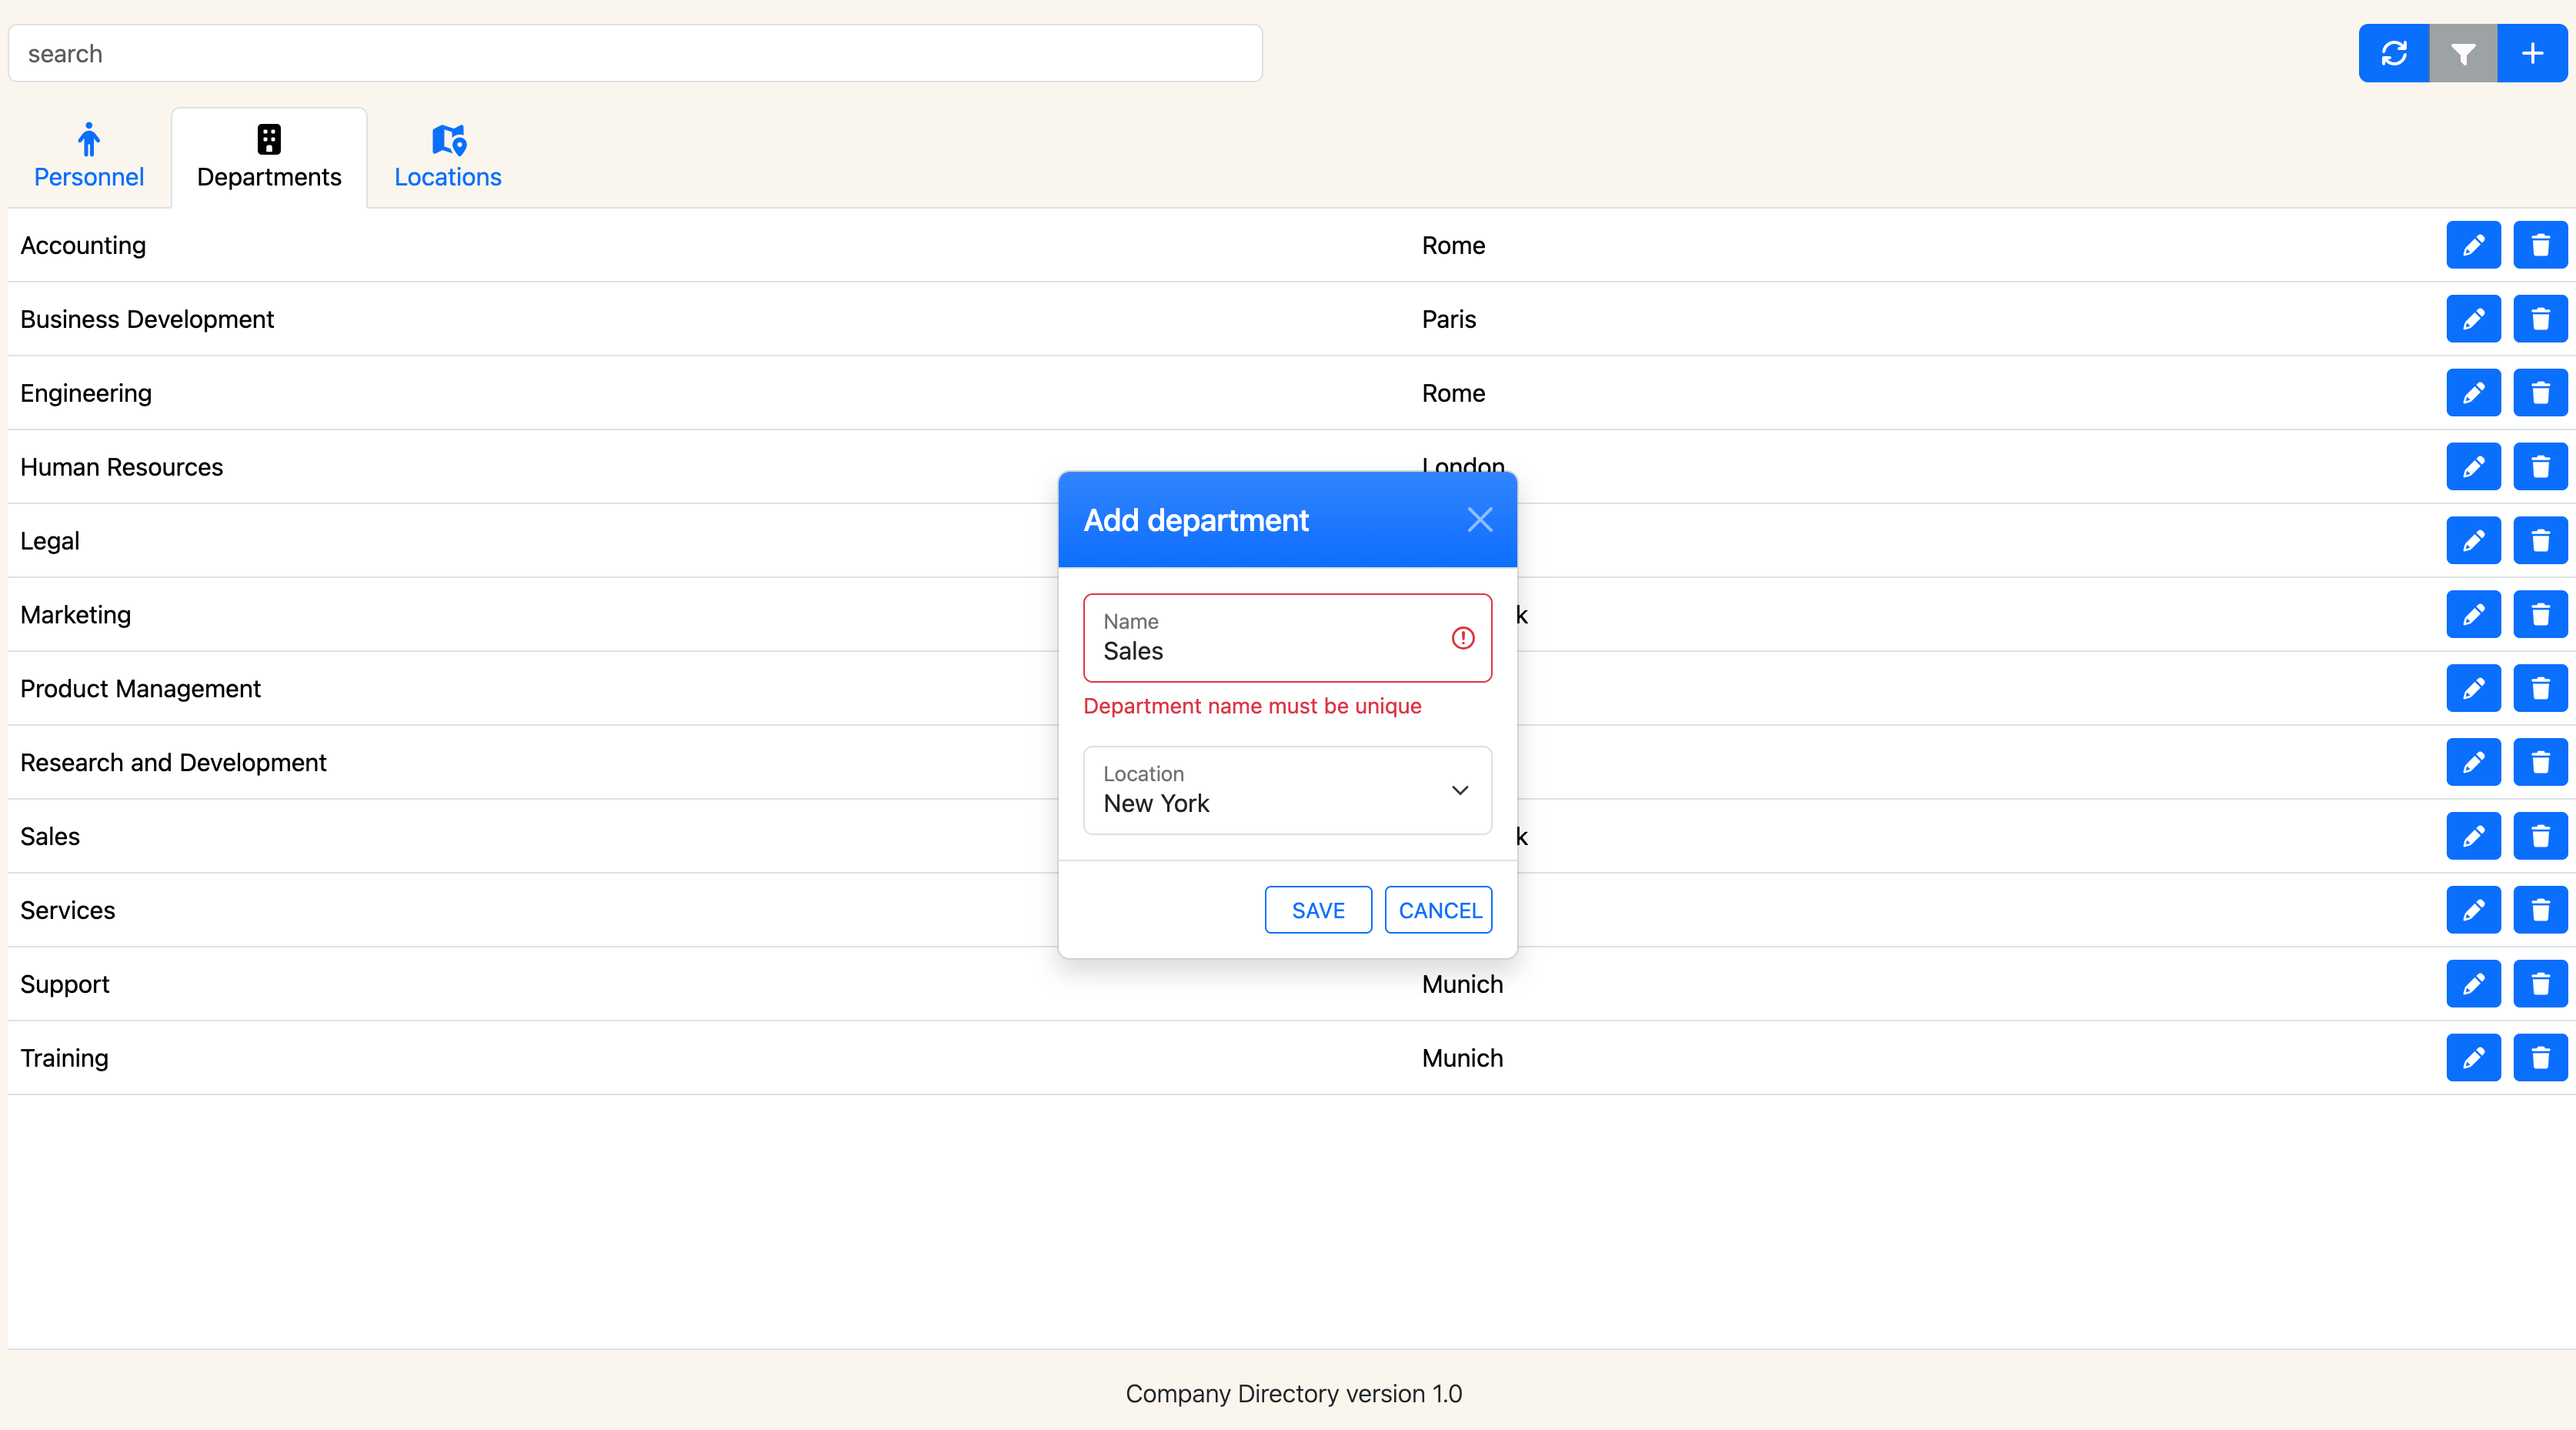The width and height of the screenshot is (2576, 1430).
Task: Switch to the Personnel tab
Action: tap(89, 157)
